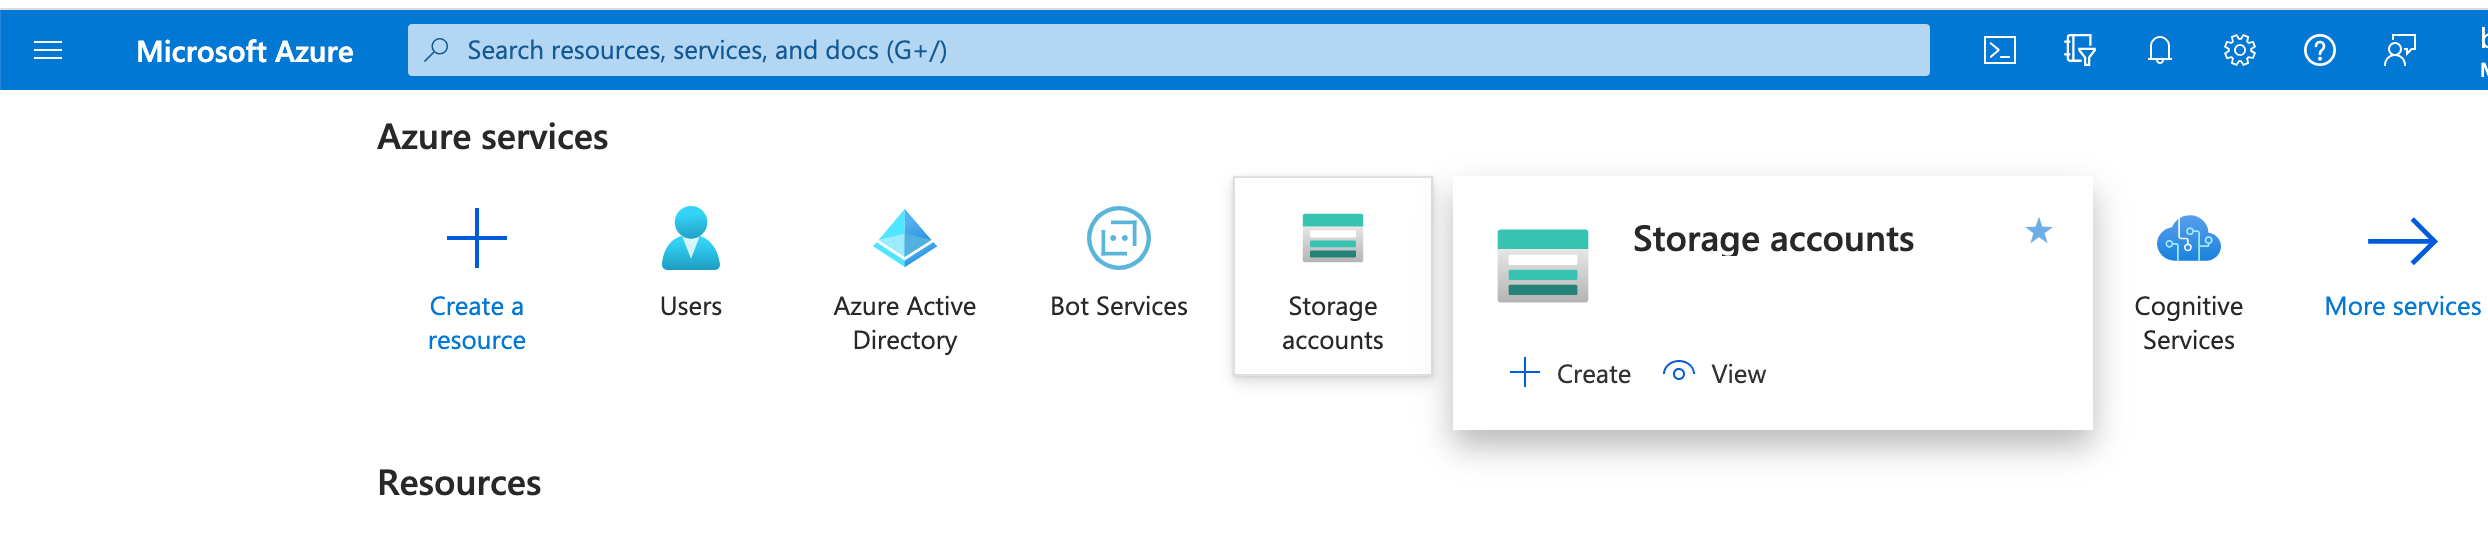Click the Microsoft Azure home link

[x=244, y=51]
